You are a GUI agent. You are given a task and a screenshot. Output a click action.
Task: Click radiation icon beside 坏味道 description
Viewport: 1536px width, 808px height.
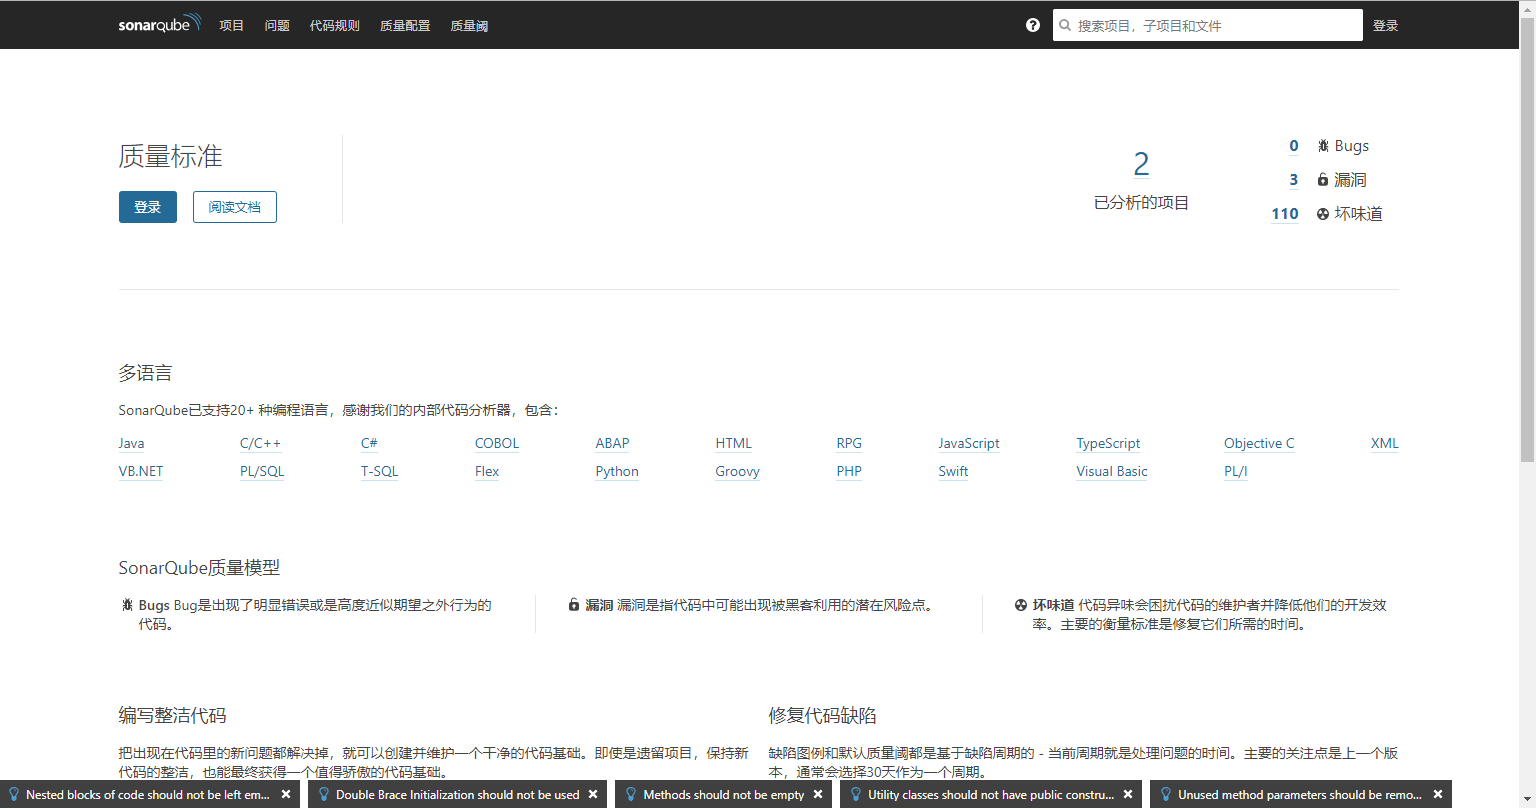1021,605
